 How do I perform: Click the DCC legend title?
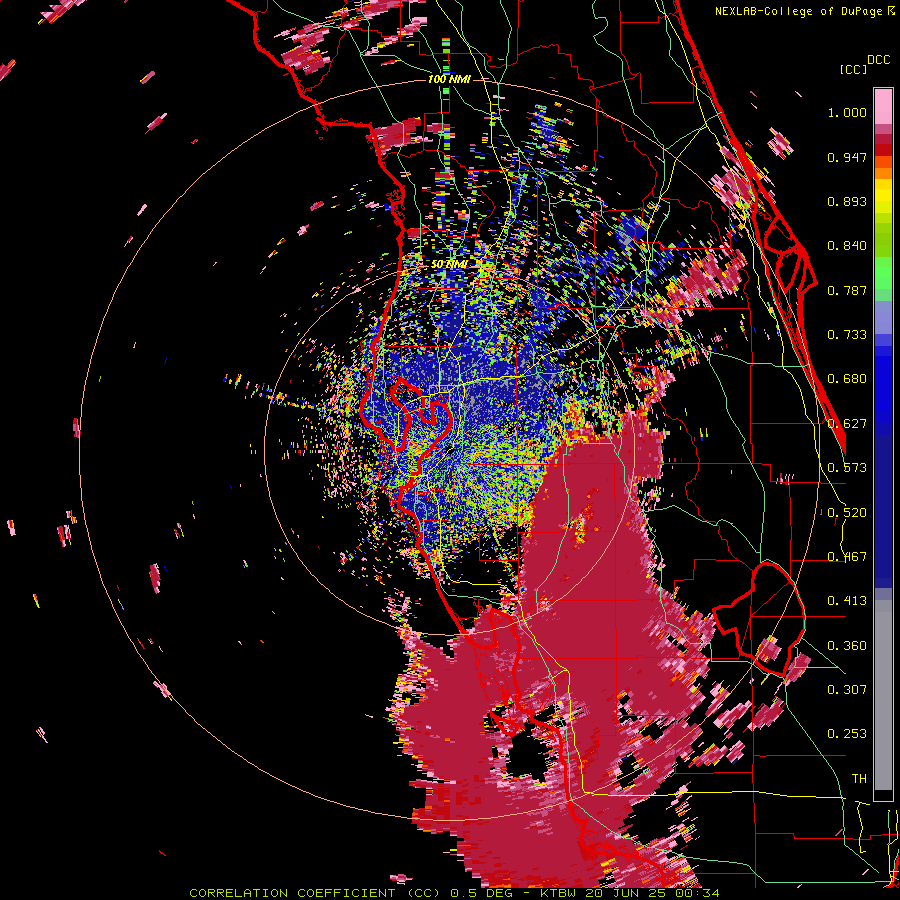point(878,60)
